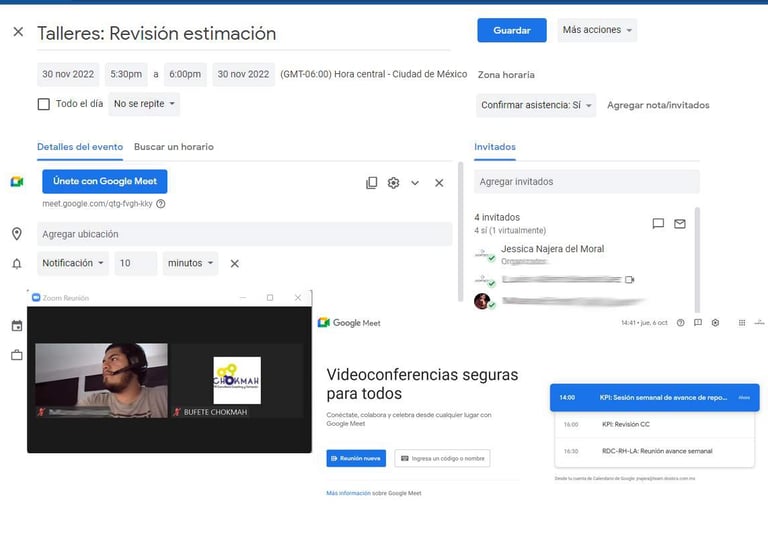Image resolution: width=768 pixels, height=538 pixels.
Task: Select the Invitados tab
Action: pos(495,147)
